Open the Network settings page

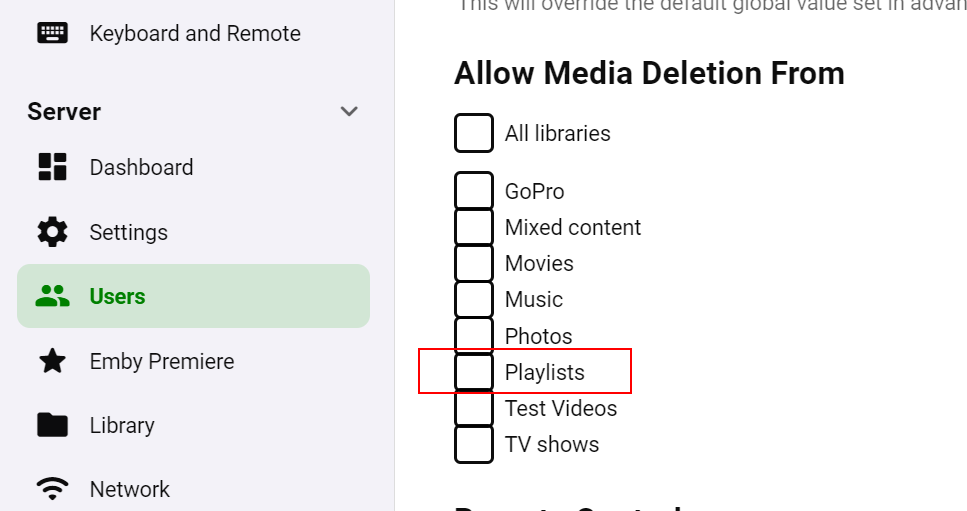click(x=130, y=489)
